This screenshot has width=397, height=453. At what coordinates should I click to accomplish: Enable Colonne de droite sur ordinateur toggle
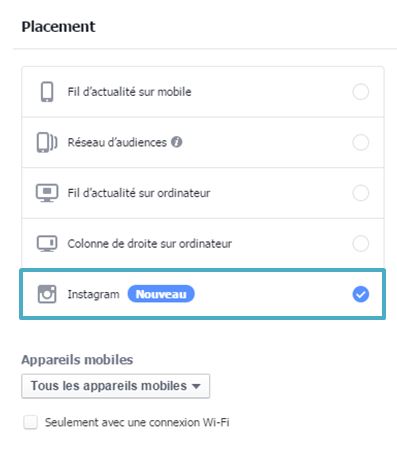click(x=361, y=244)
